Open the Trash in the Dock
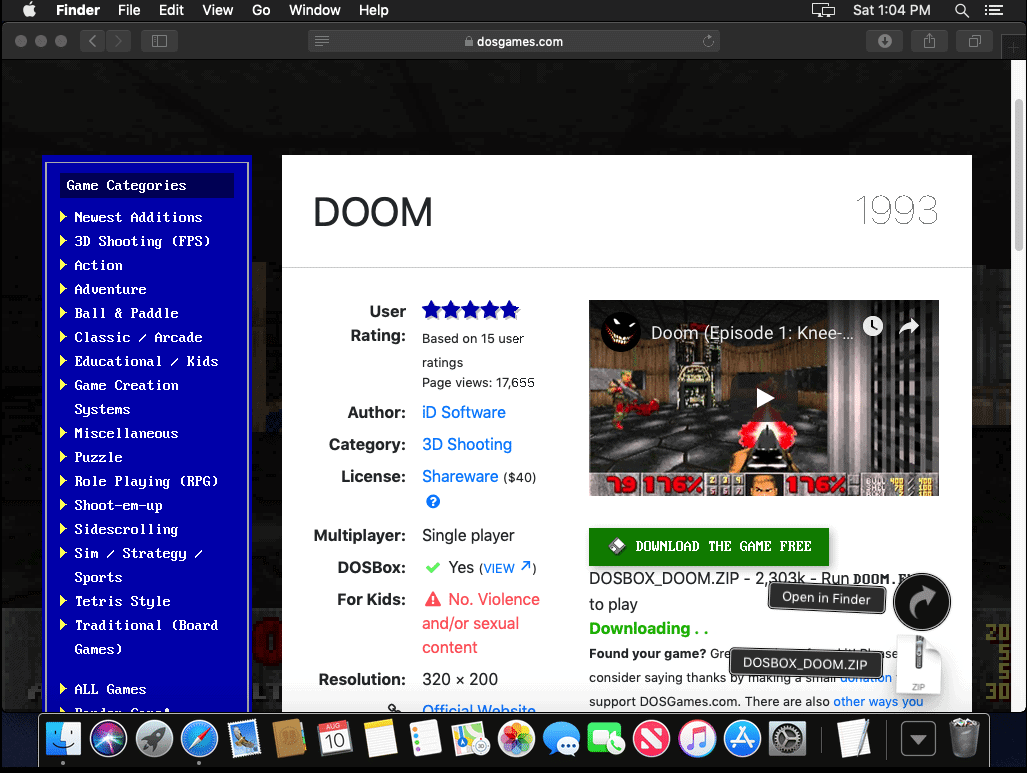 click(x=964, y=739)
